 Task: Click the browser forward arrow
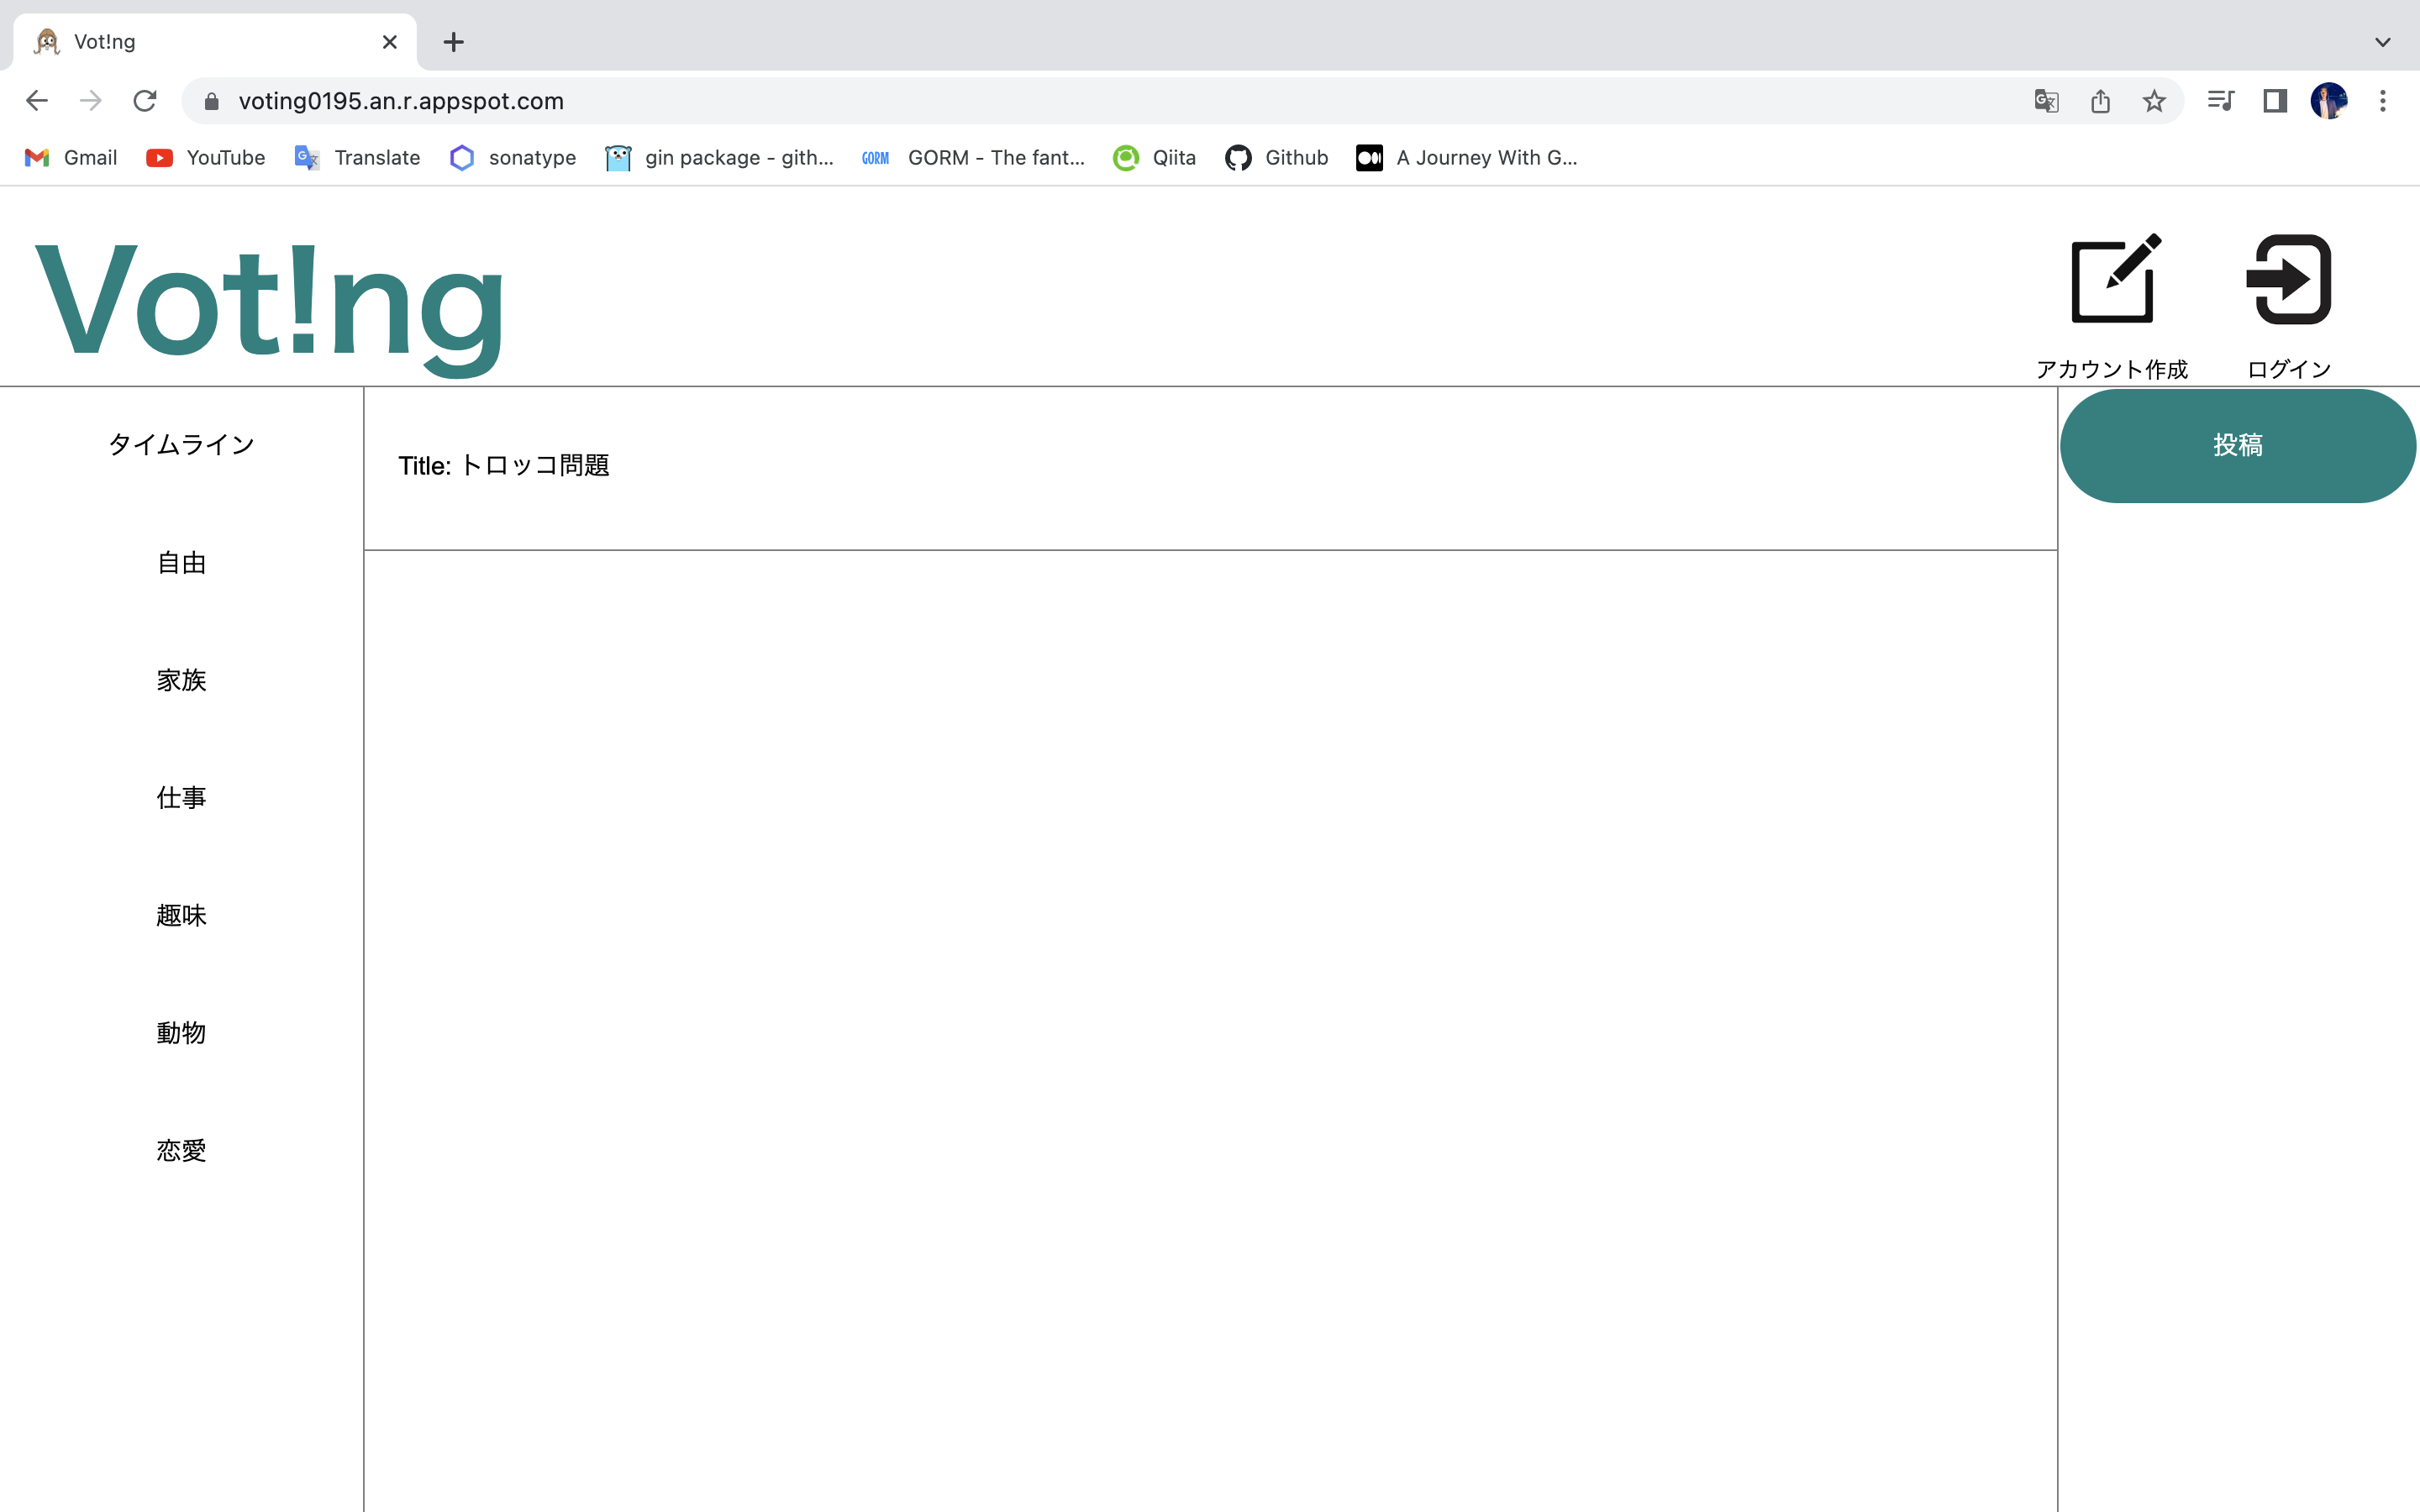91,101
